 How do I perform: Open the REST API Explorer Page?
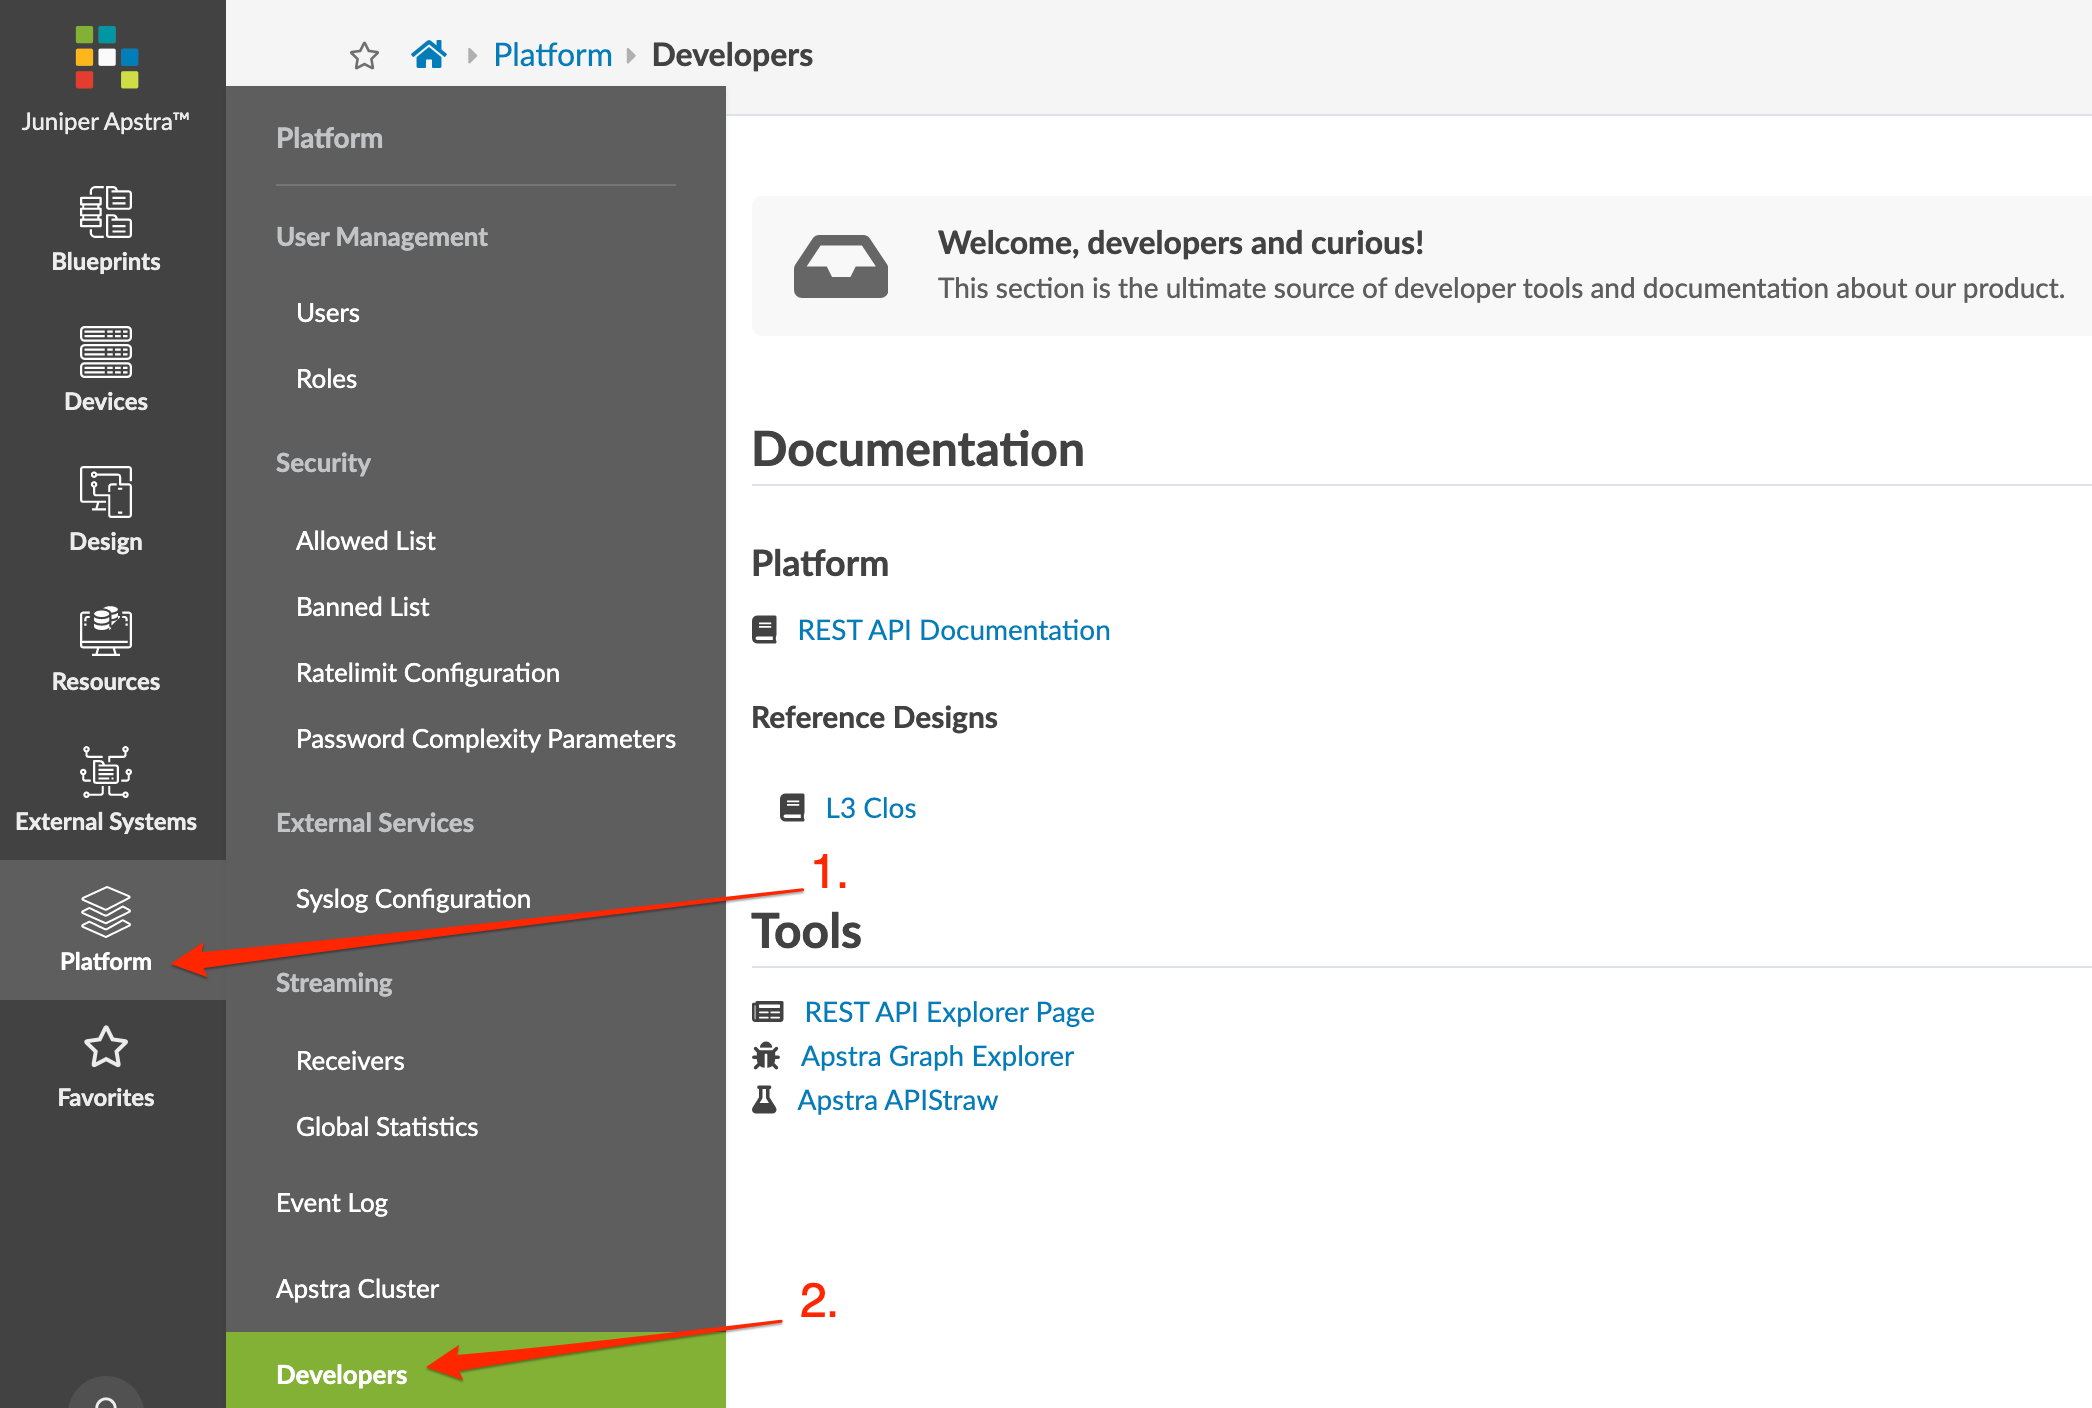click(949, 1012)
